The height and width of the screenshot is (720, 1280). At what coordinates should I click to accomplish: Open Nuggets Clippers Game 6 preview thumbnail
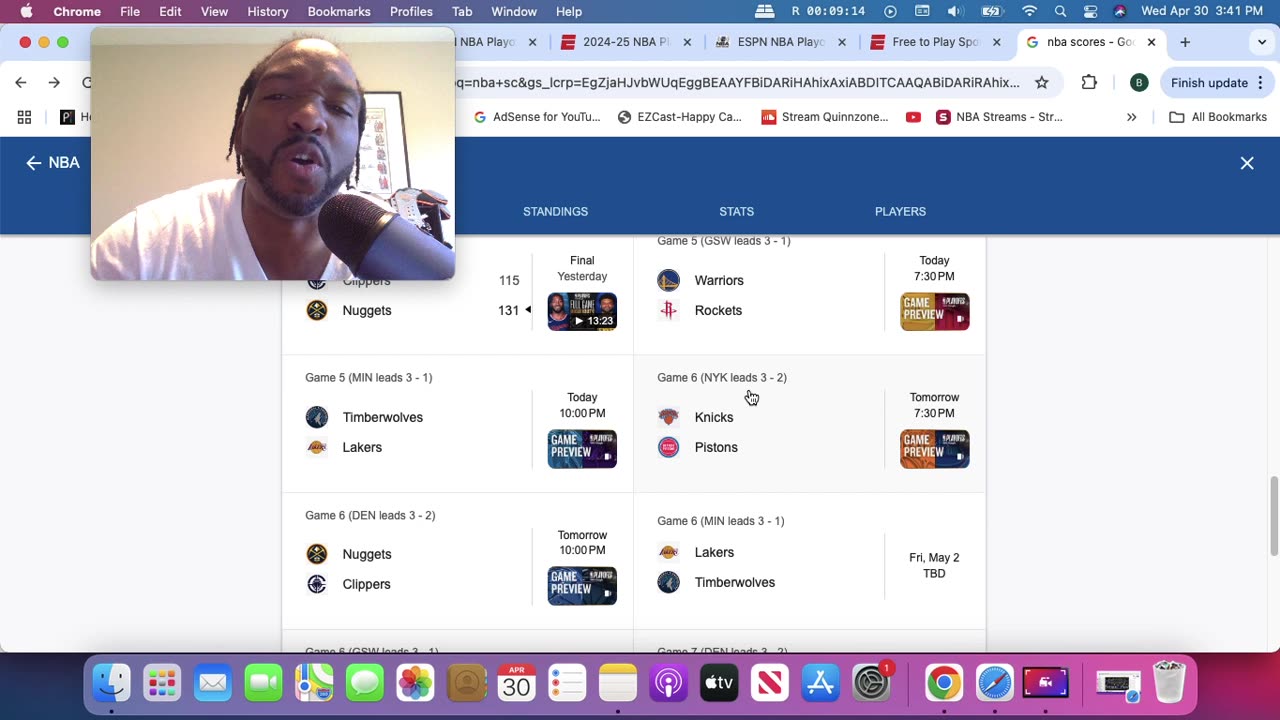(582, 586)
